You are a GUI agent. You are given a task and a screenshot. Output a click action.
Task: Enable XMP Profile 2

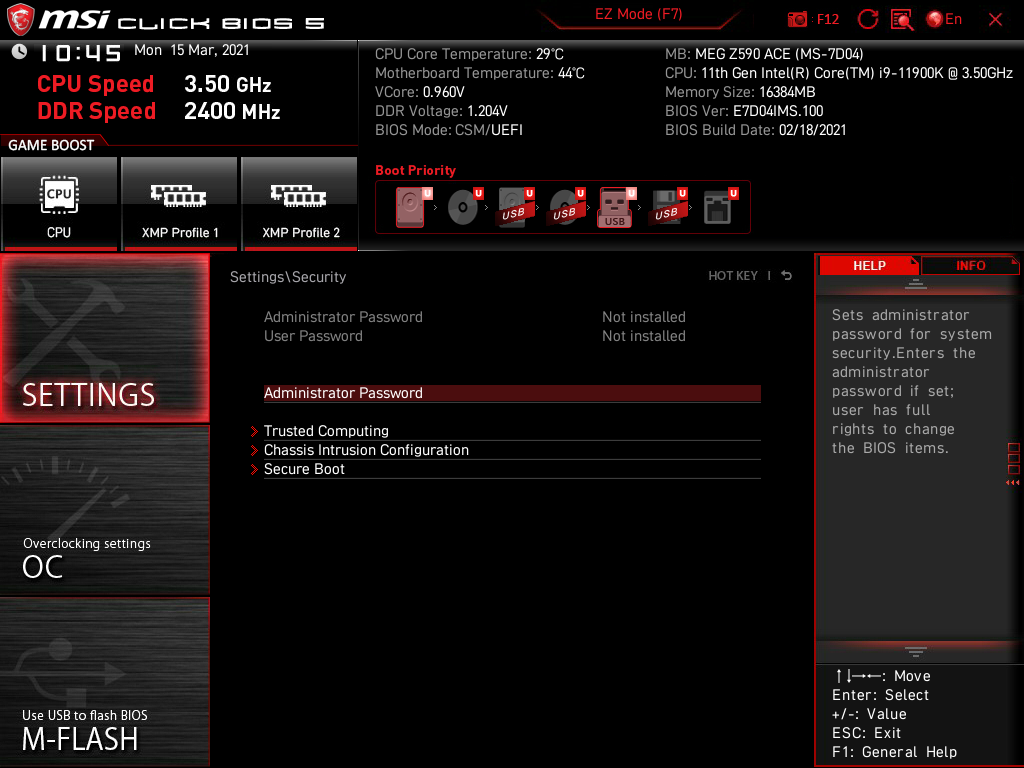[x=300, y=204]
